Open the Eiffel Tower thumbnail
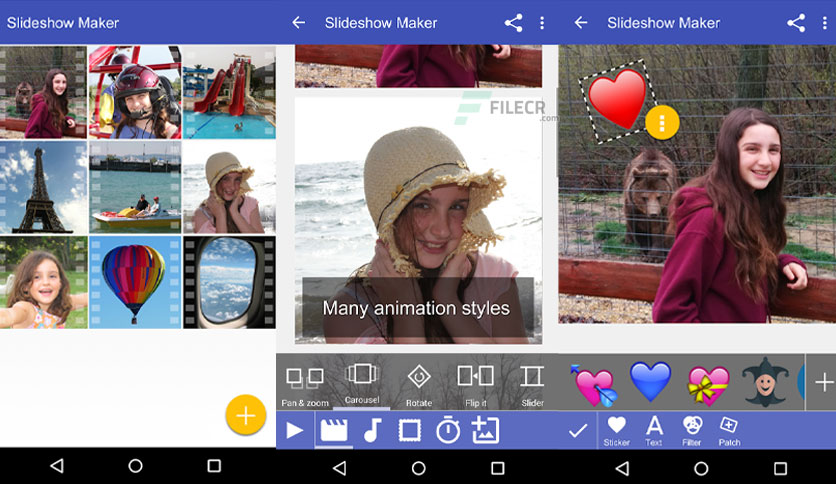The height and width of the screenshot is (484, 836). pyautogui.click(x=43, y=187)
